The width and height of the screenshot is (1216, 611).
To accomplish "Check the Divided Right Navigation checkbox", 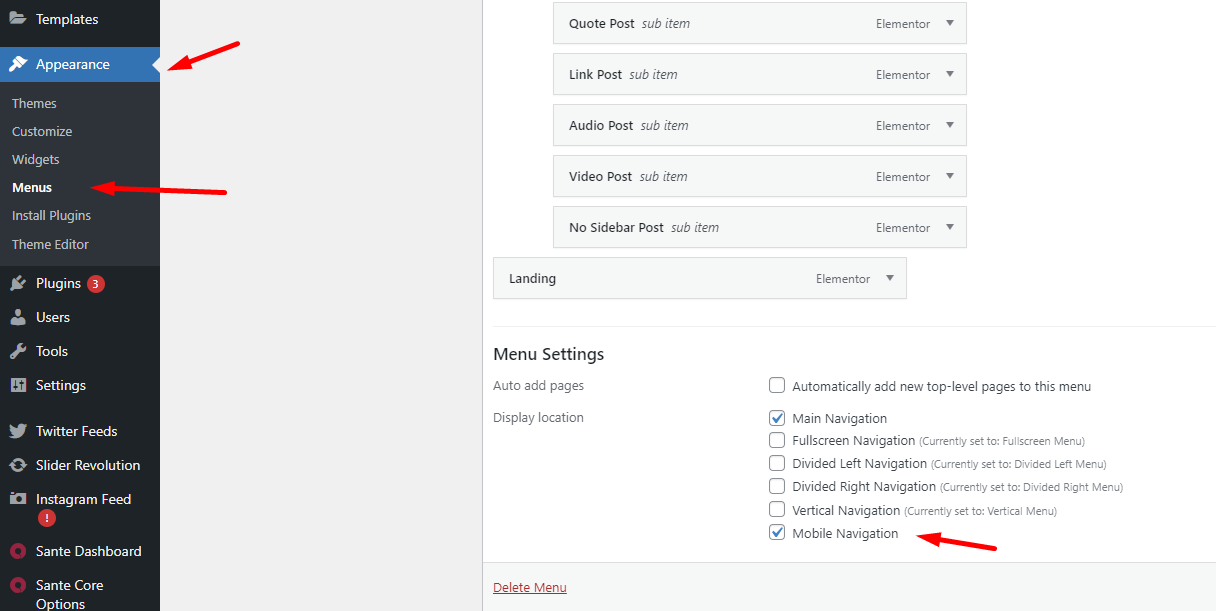I will click(777, 486).
